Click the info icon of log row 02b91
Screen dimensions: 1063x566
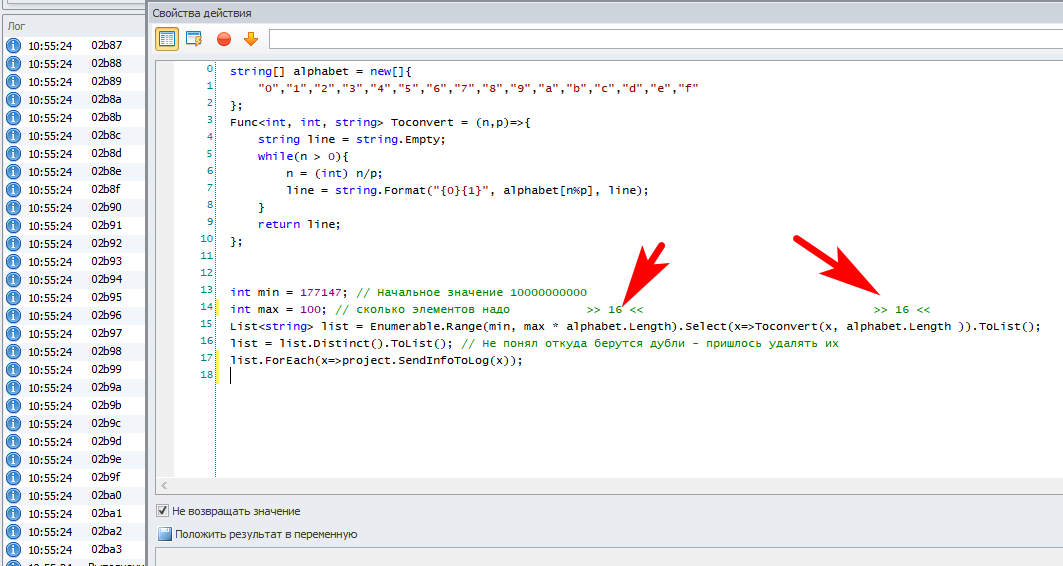coord(14,226)
